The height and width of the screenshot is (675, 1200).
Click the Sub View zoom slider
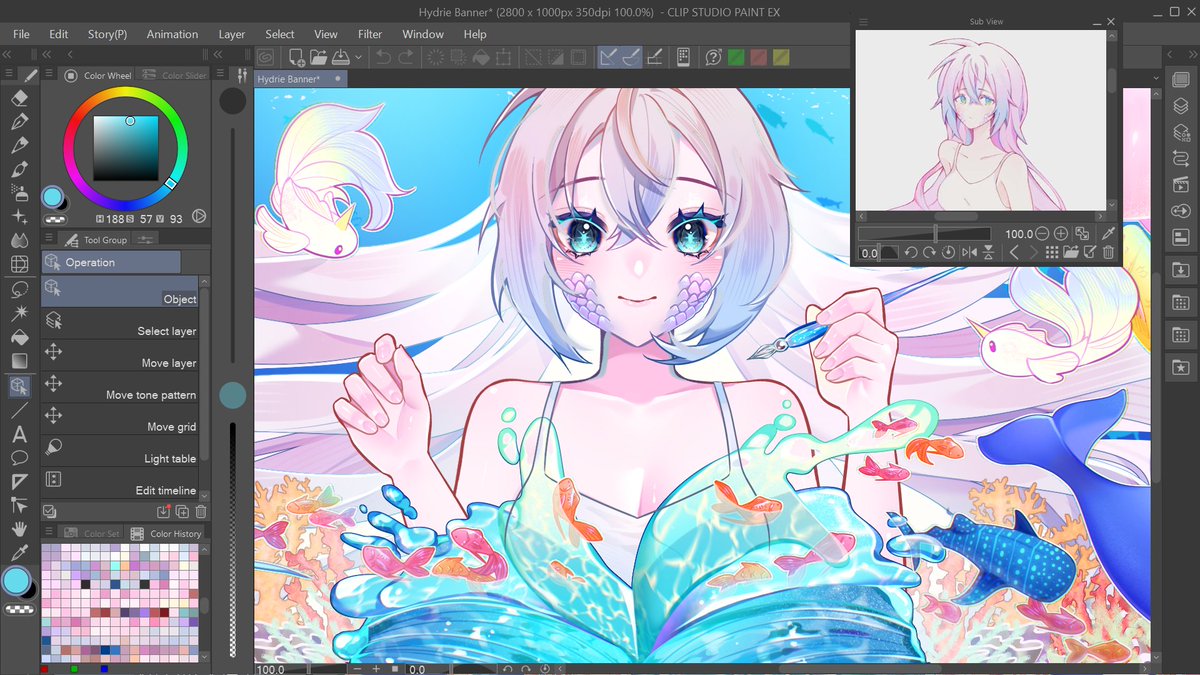(x=925, y=234)
